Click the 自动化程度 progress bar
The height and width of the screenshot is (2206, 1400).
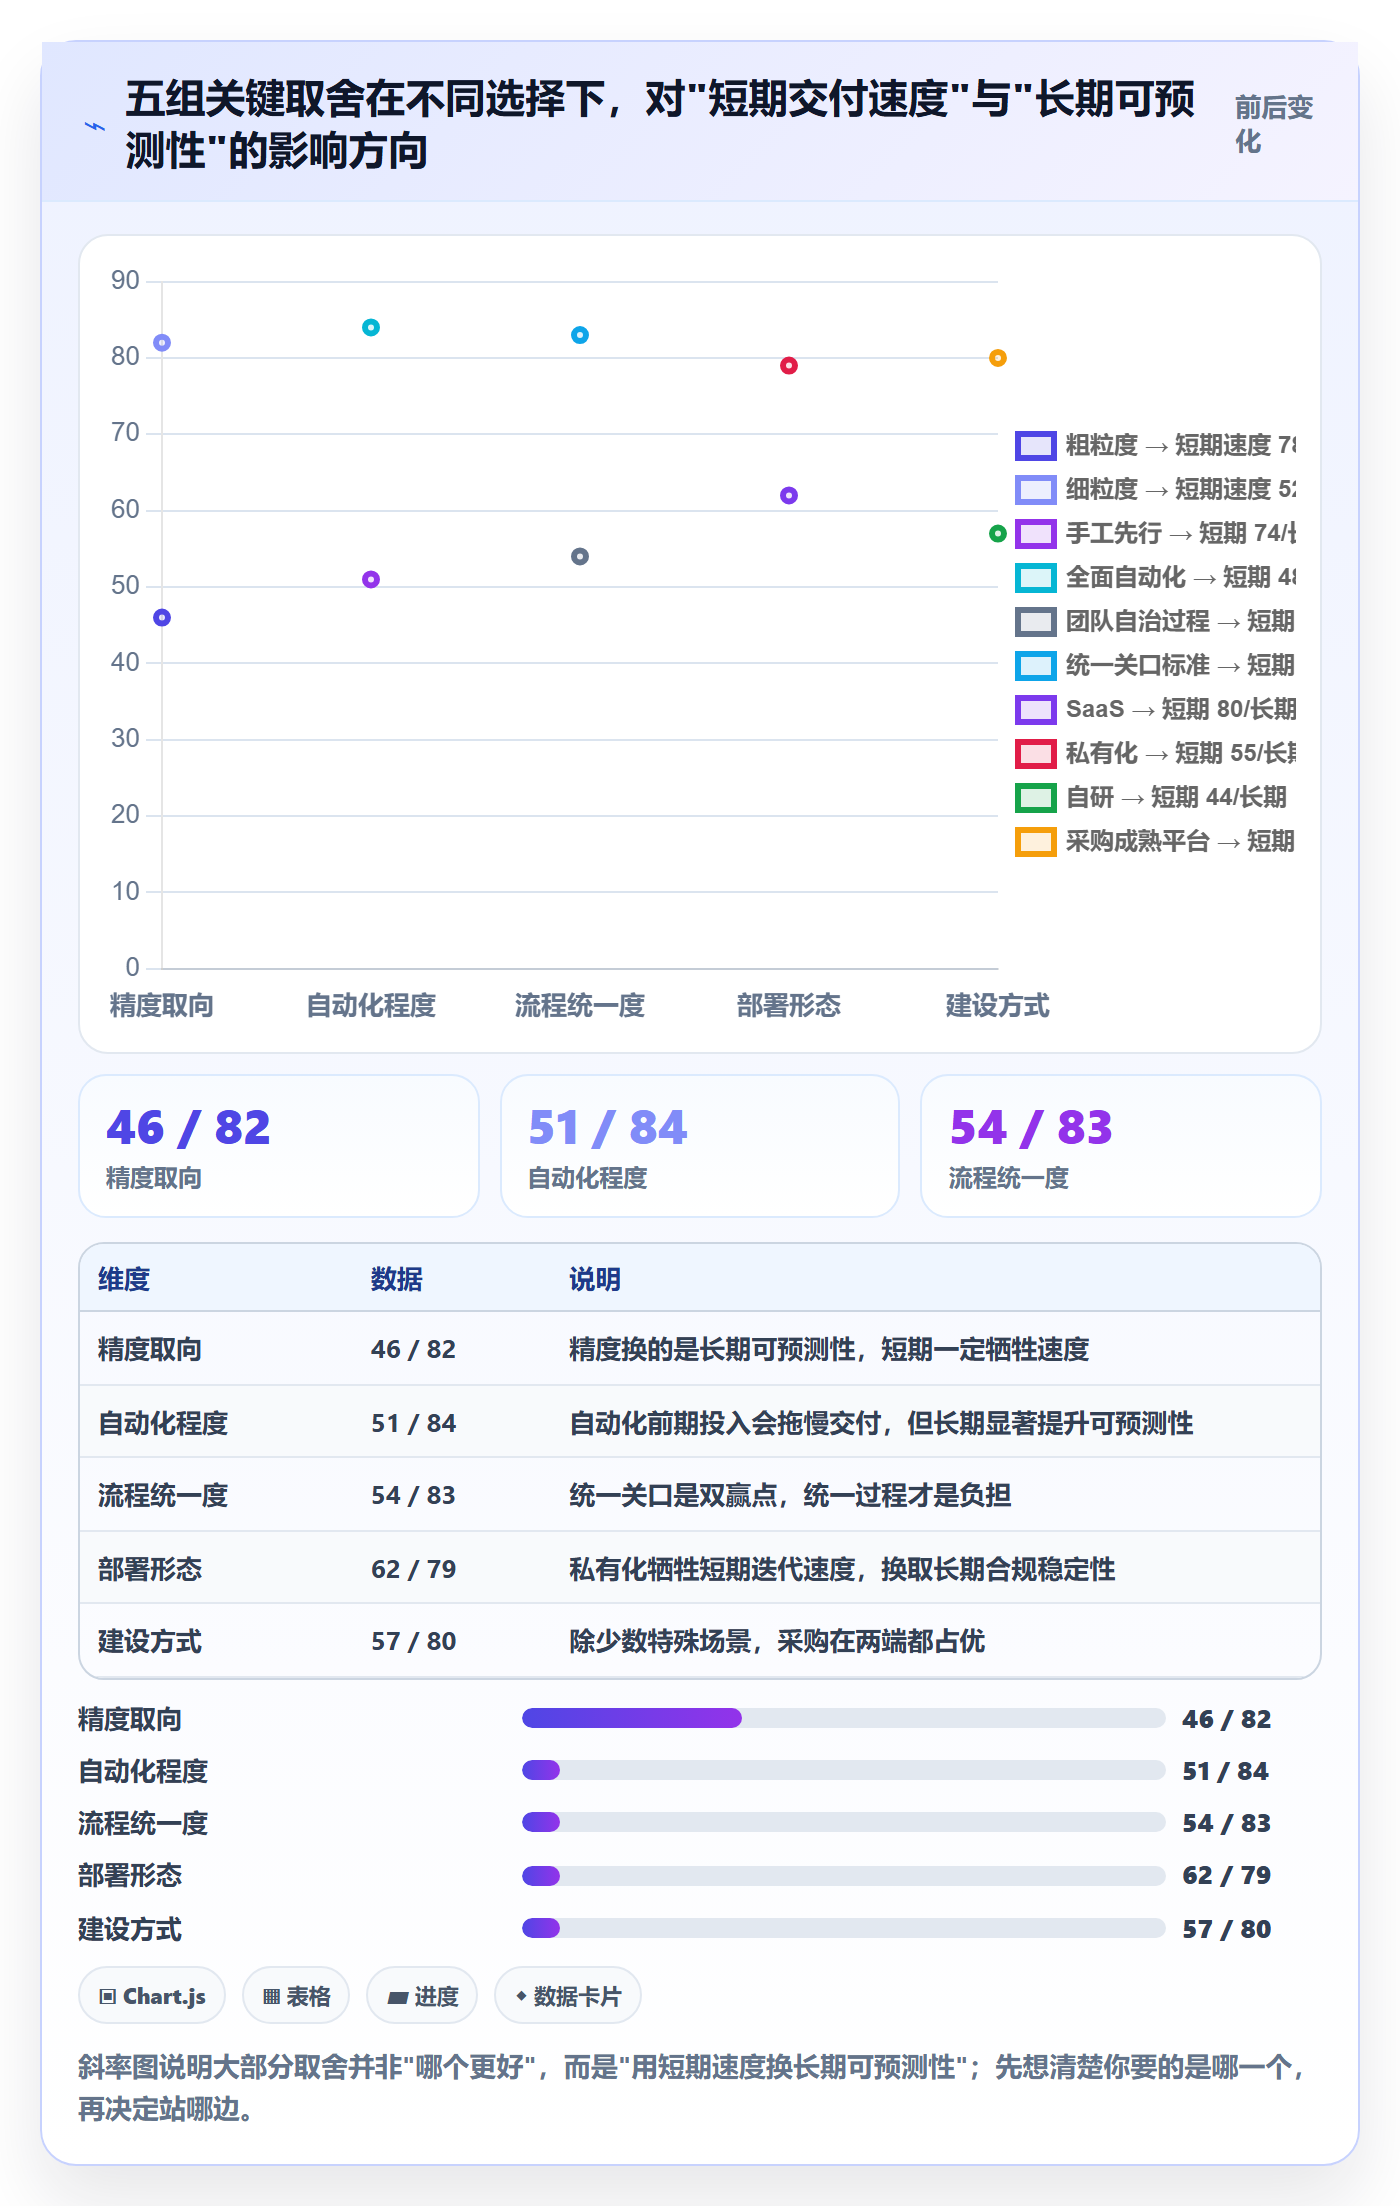pyautogui.click(x=844, y=1770)
